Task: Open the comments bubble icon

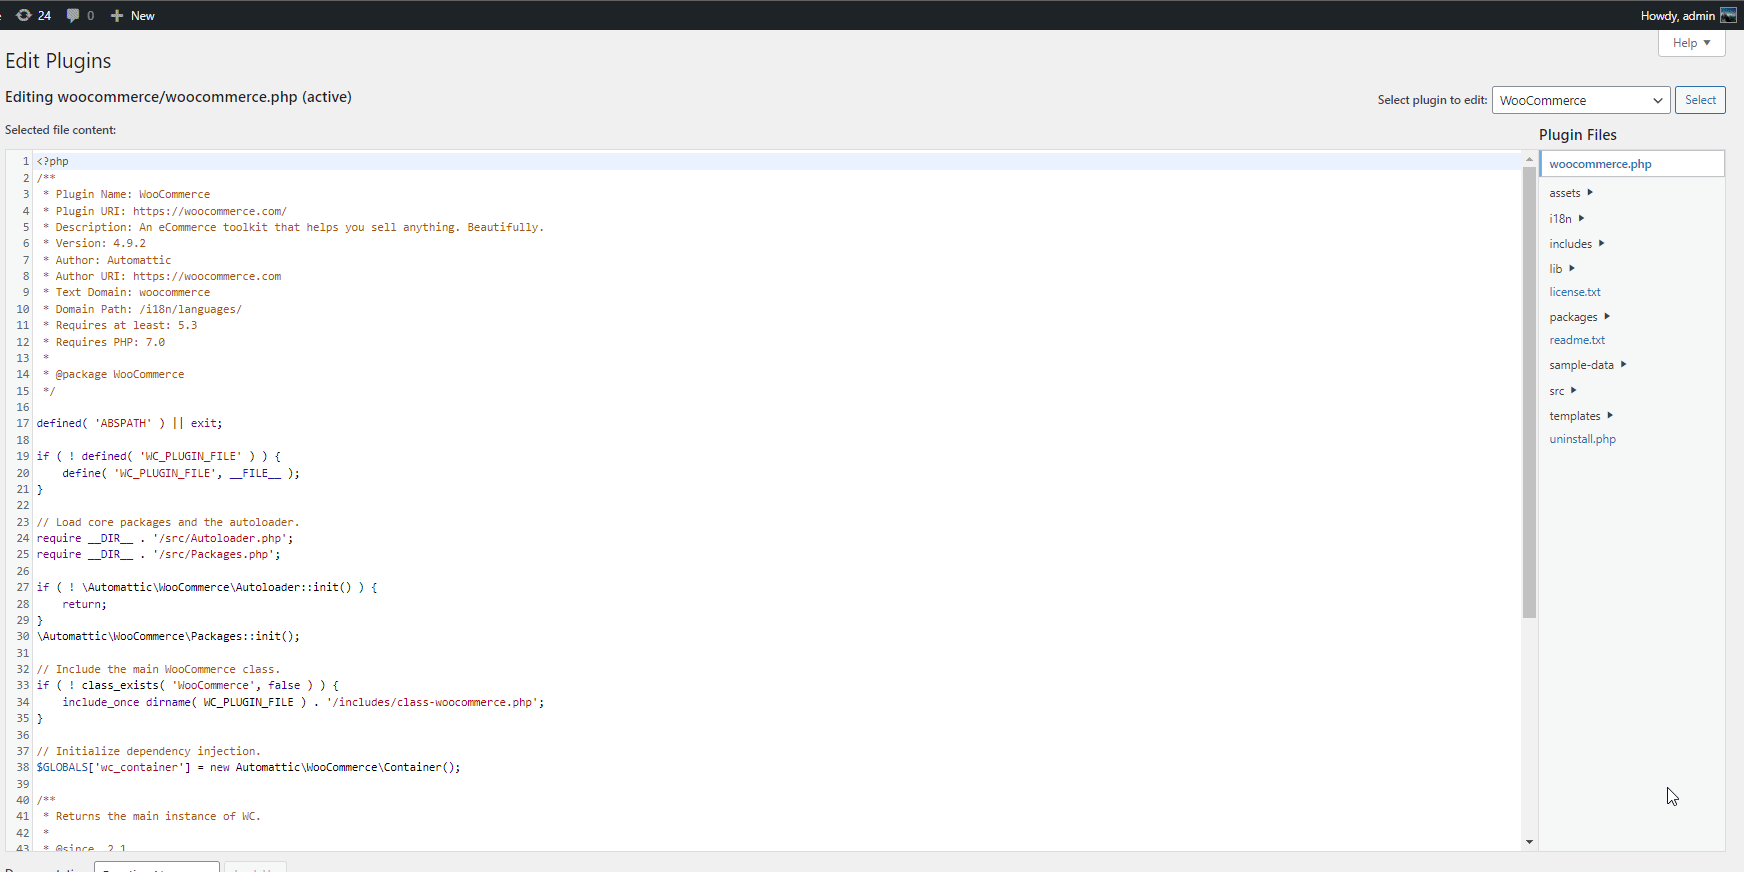Action: (x=73, y=15)
